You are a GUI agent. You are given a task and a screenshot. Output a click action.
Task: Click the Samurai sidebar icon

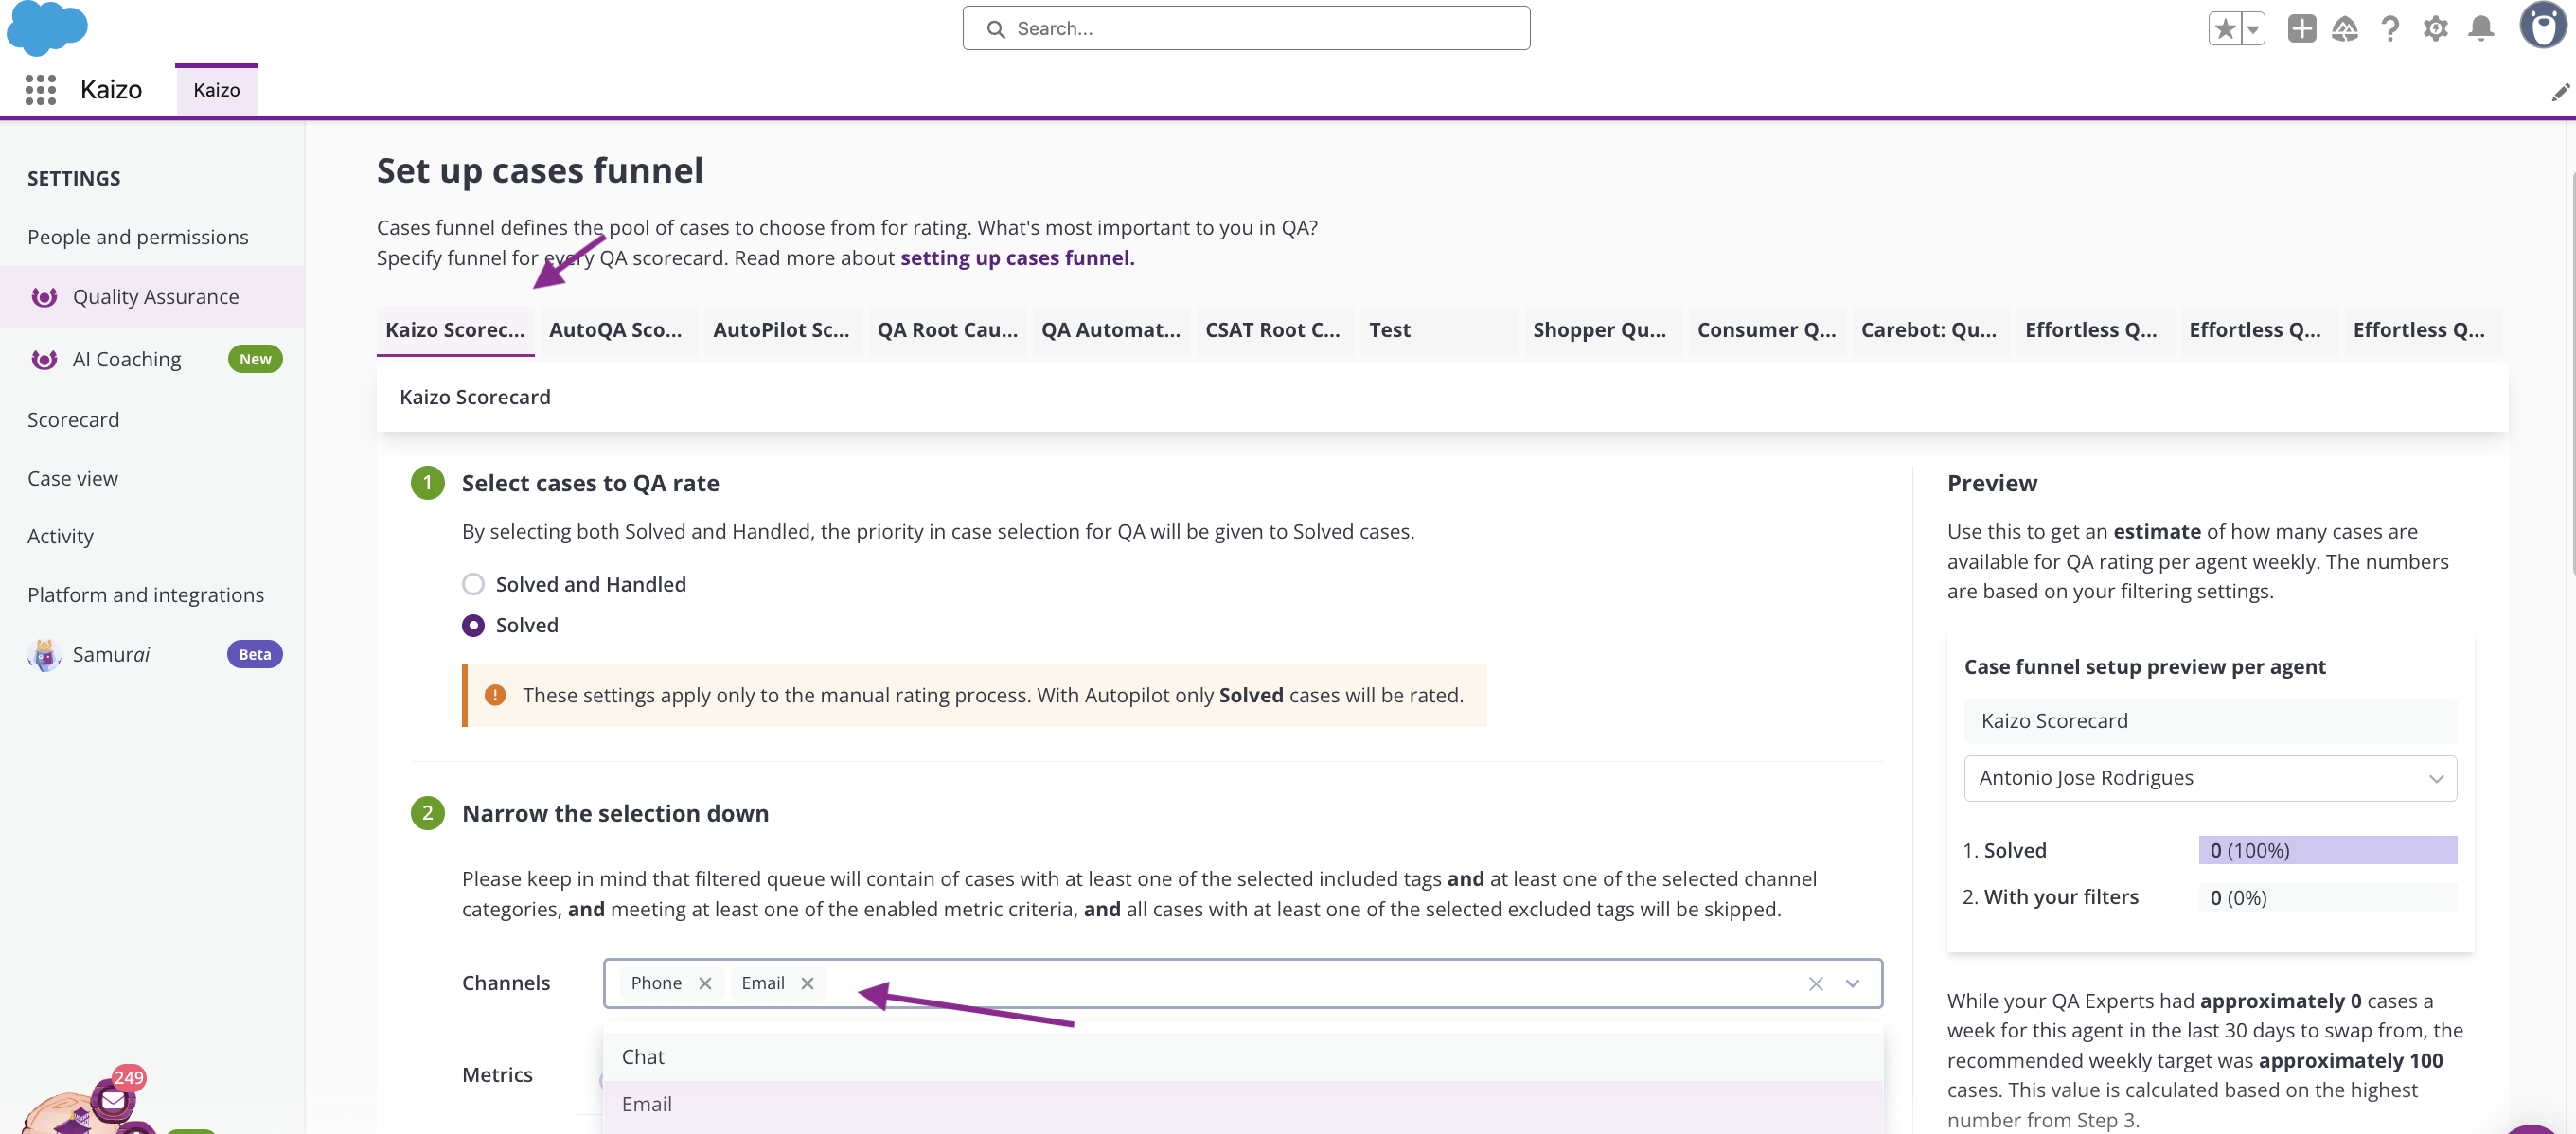pos(44,654)
